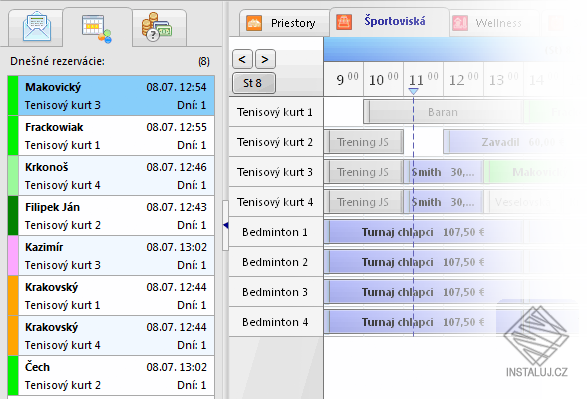The width and height of the screenshot is (587, 399).
Task: Switch to the Wellness tab
Action: click(494, 23)
